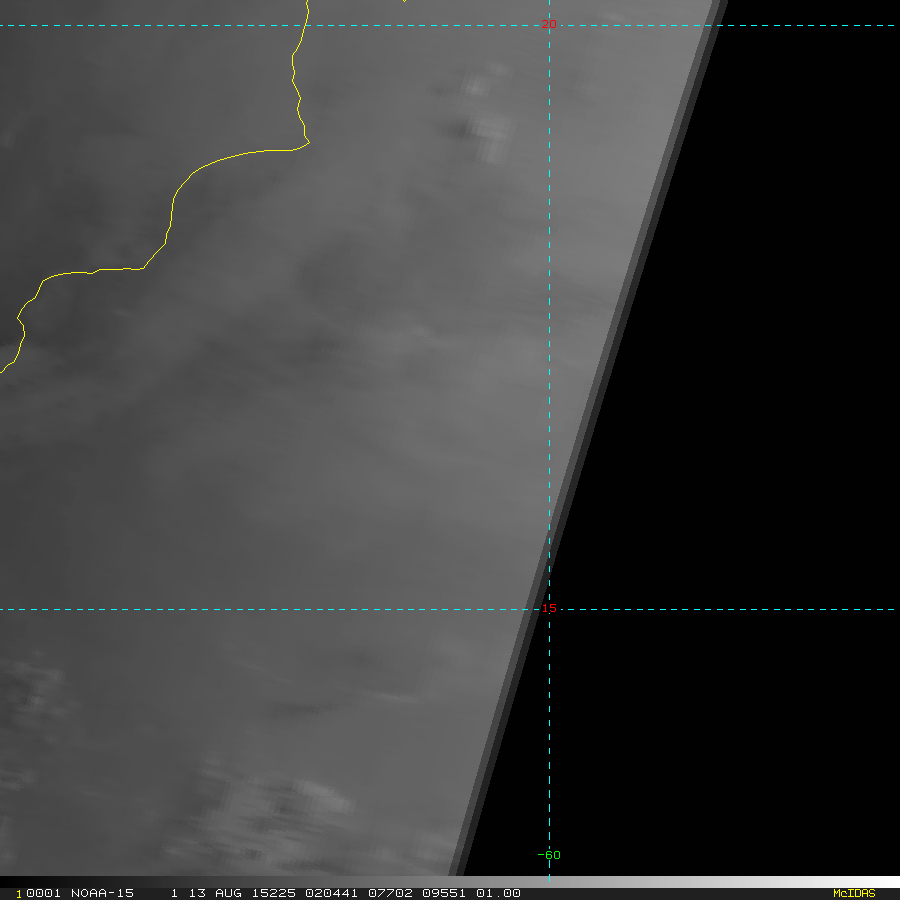Click the bright cloud cluster near top
The image size is (900, 900).
pyautogui.click(x=488, y=135)
